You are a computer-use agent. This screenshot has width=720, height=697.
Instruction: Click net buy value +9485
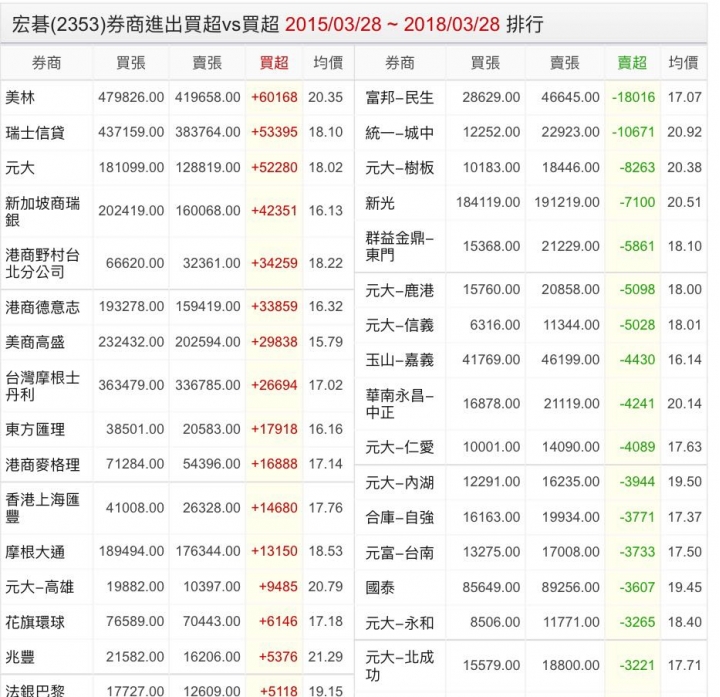click(x=278, y=586)
